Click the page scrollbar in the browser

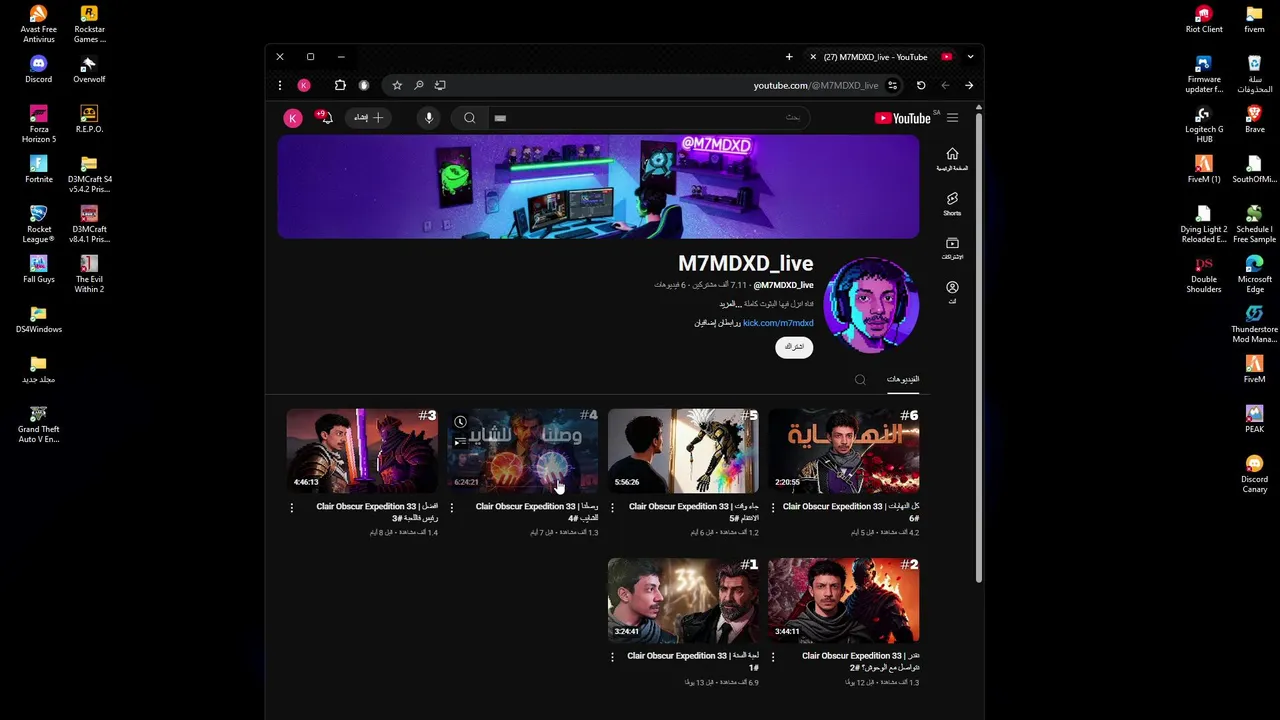coord(979,345)
